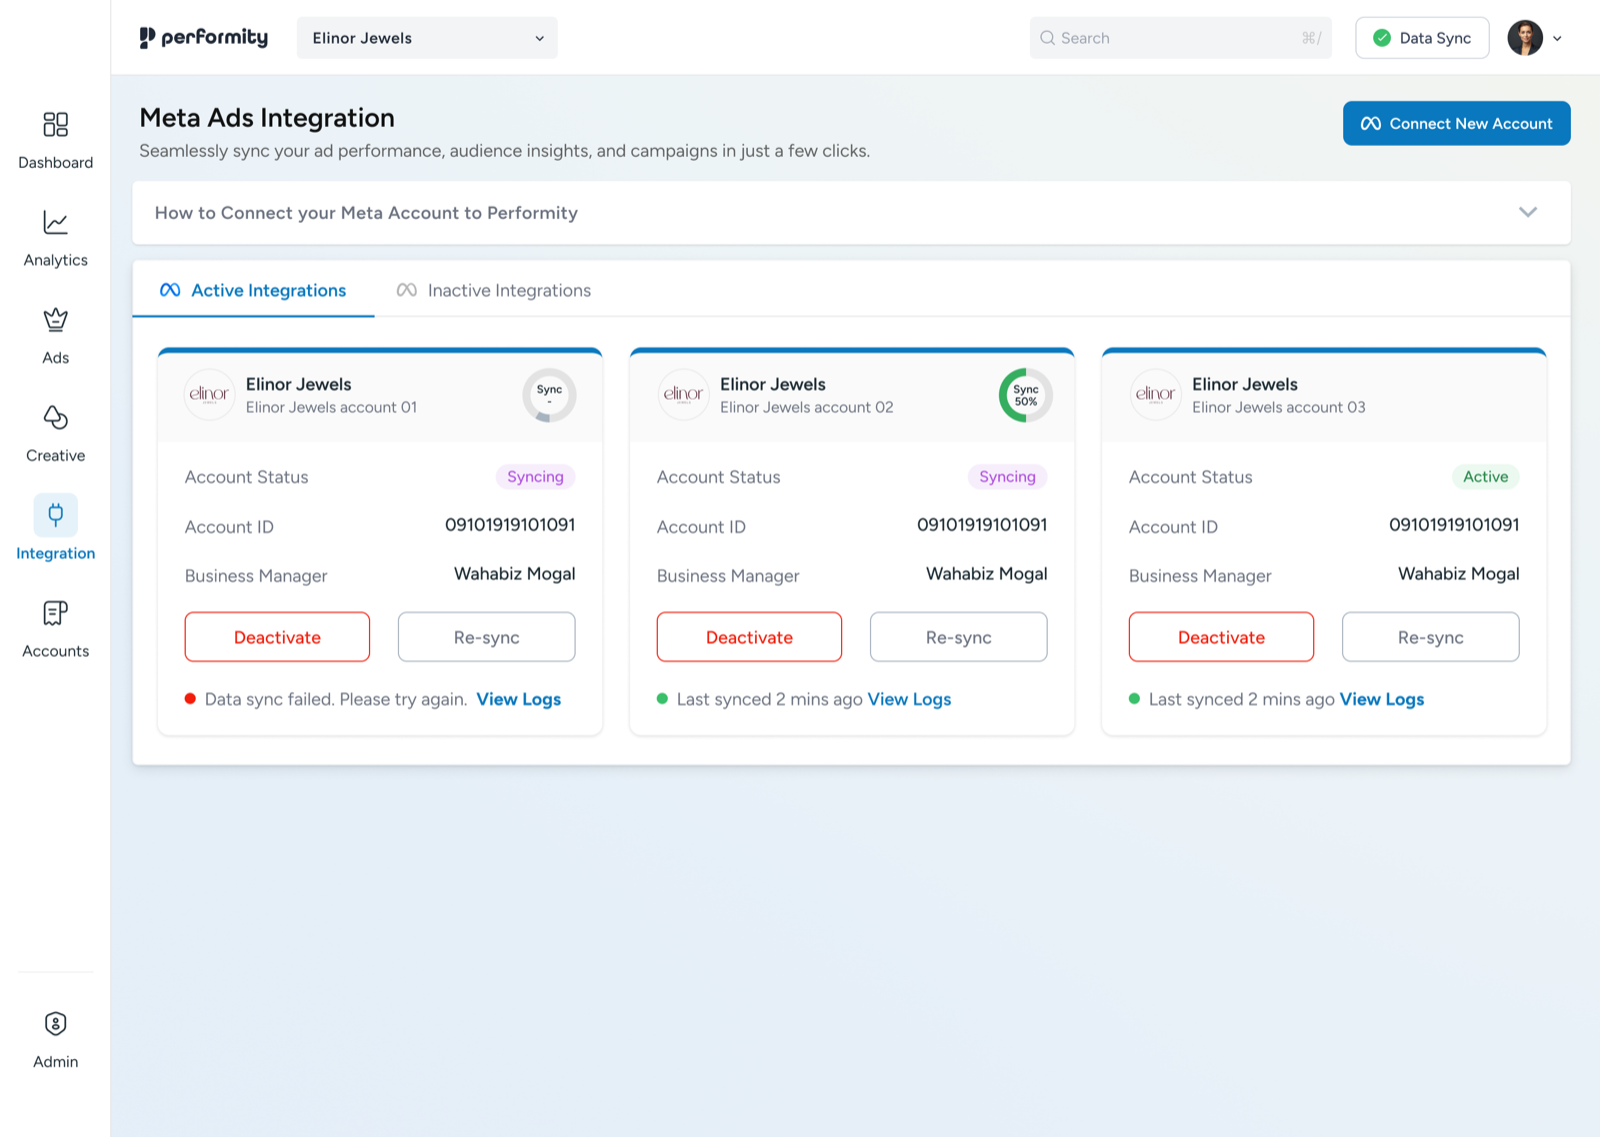Switch to Inactive Integrations tab
Image resolution: width=1600 pixels, height=1137 pixels.
tap(494, 290)
